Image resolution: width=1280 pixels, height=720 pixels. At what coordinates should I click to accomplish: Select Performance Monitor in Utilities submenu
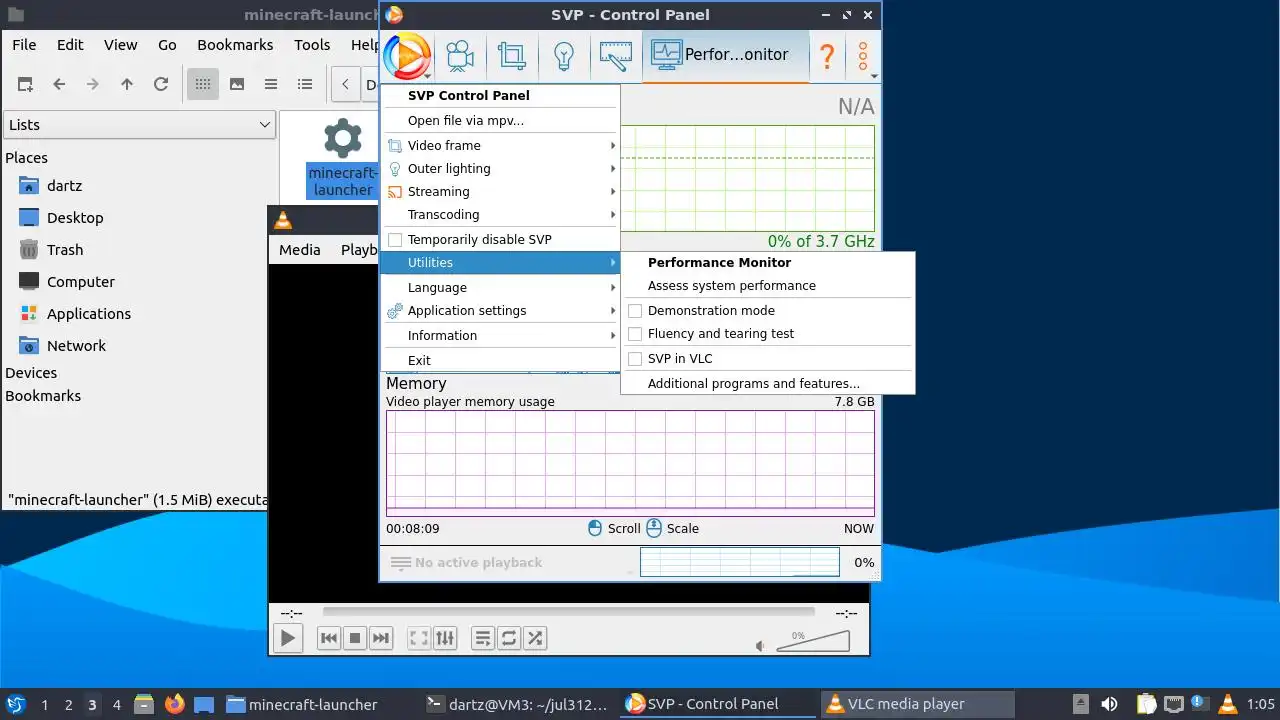[767, 263]
